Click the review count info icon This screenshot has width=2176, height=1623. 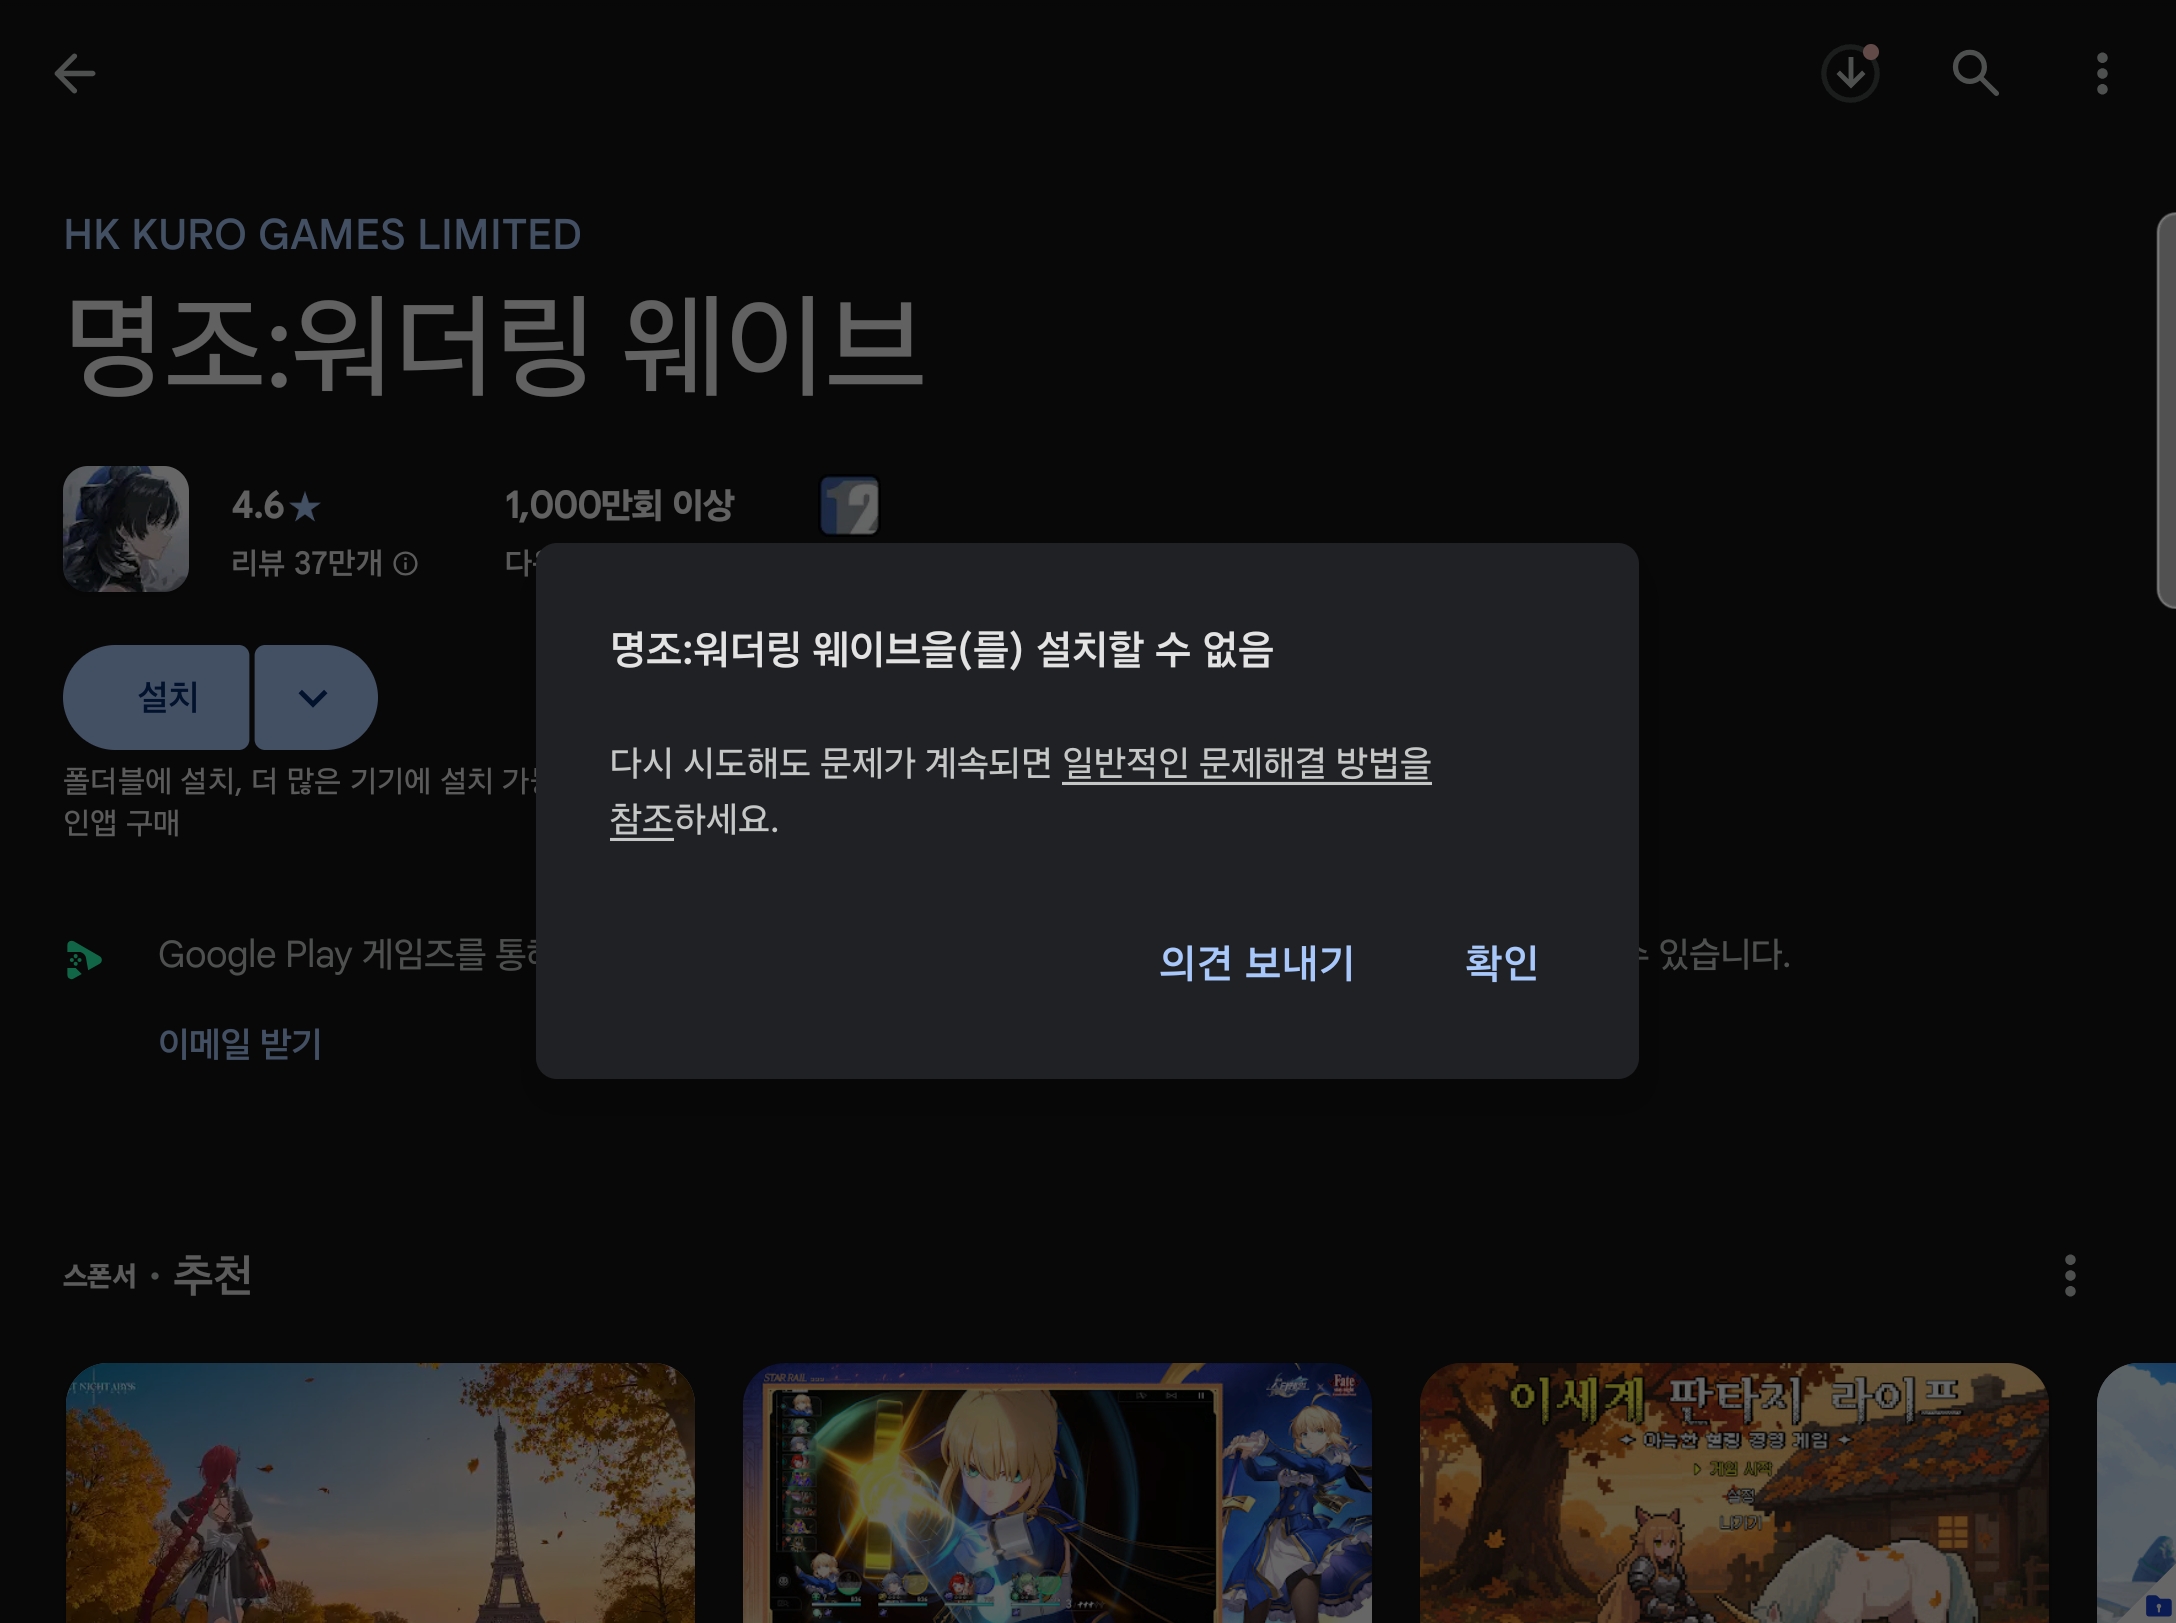point(405,564)
